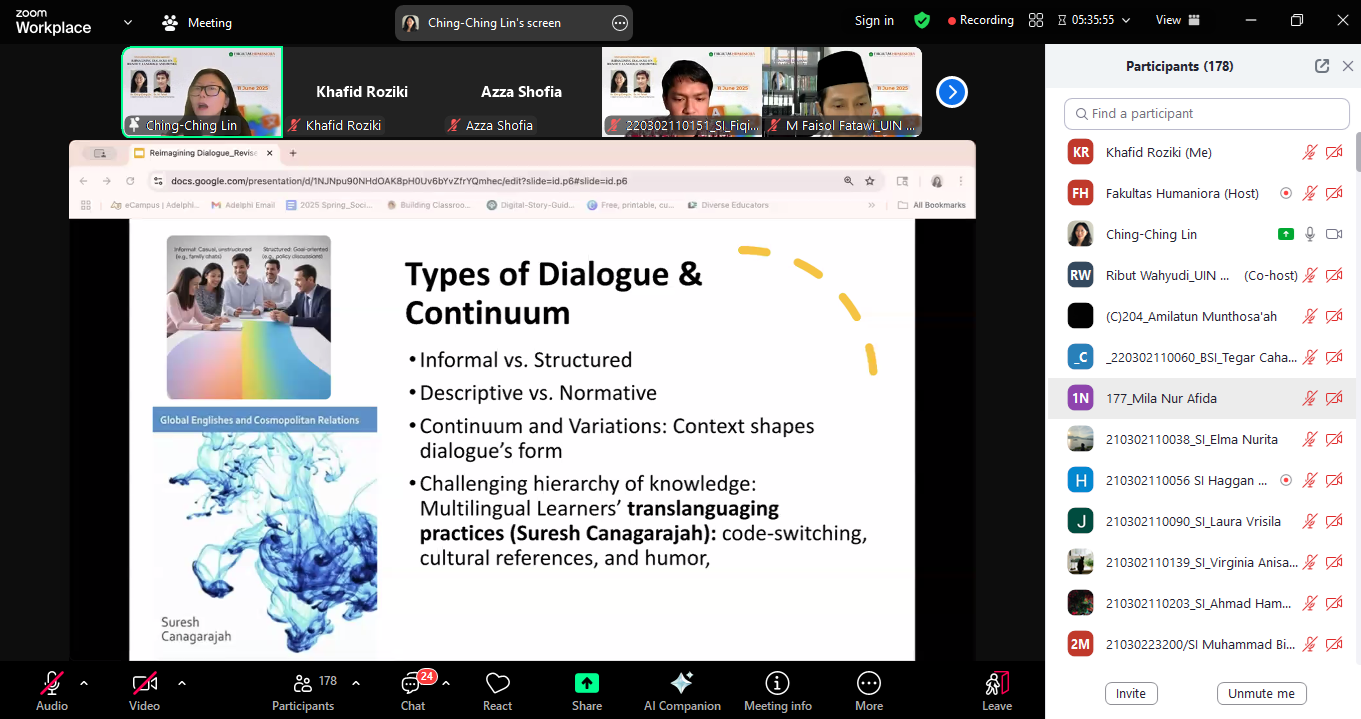1361x719 pixels.
Task: Open the AI Companion panel
Action: pyautogui.click(x=682, y=690)
